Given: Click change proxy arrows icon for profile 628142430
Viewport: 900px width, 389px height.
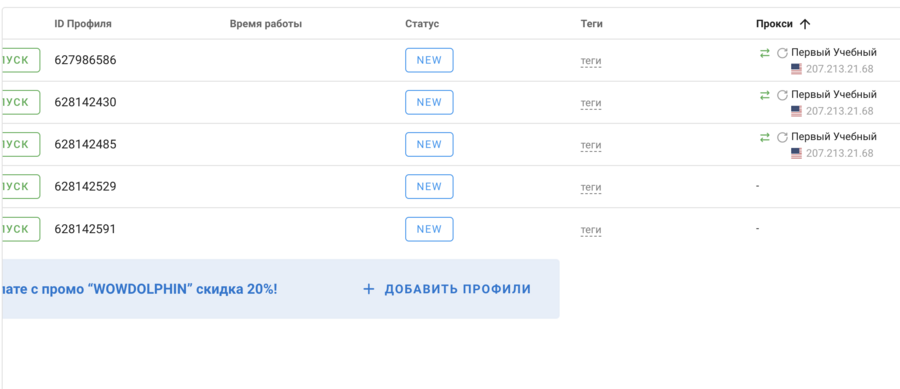Looking at the screenshot, I should click(x=765, y=95).
